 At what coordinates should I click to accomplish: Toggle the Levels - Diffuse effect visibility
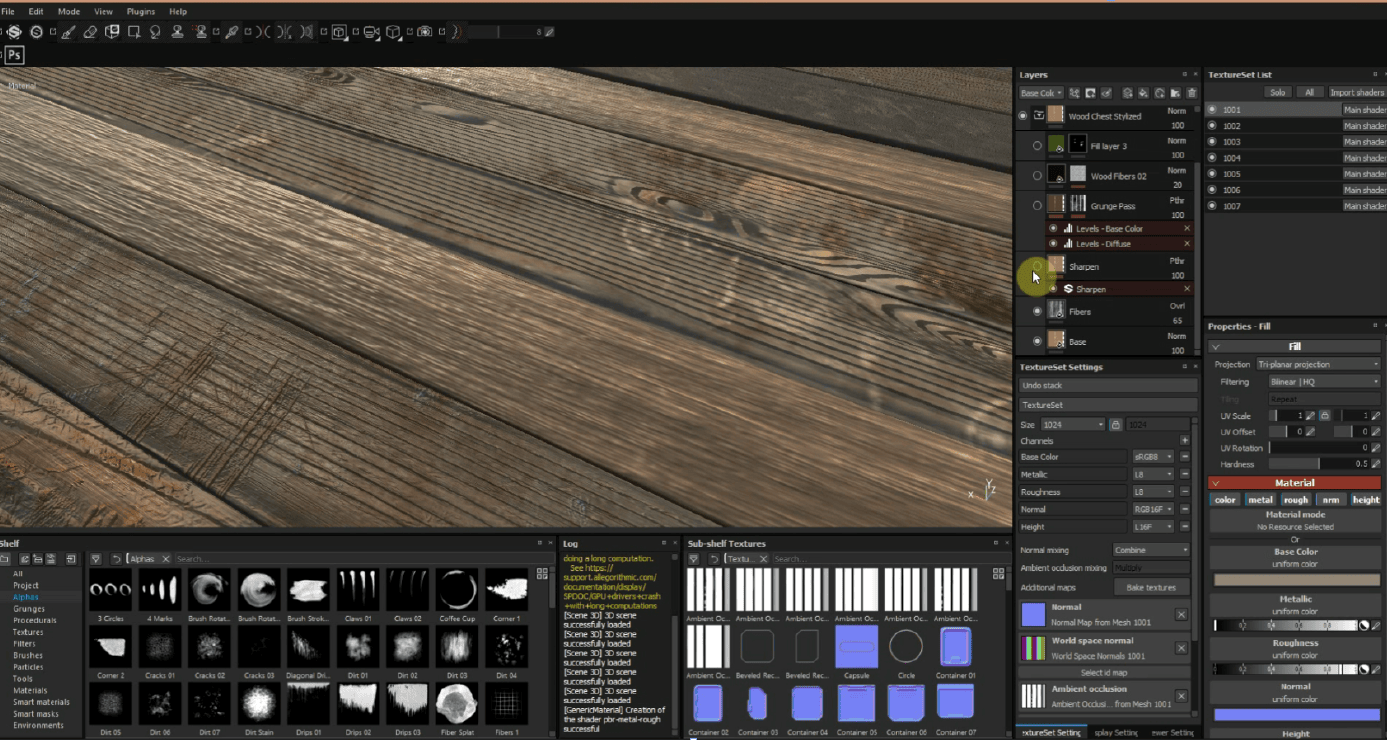[1053, 244]
